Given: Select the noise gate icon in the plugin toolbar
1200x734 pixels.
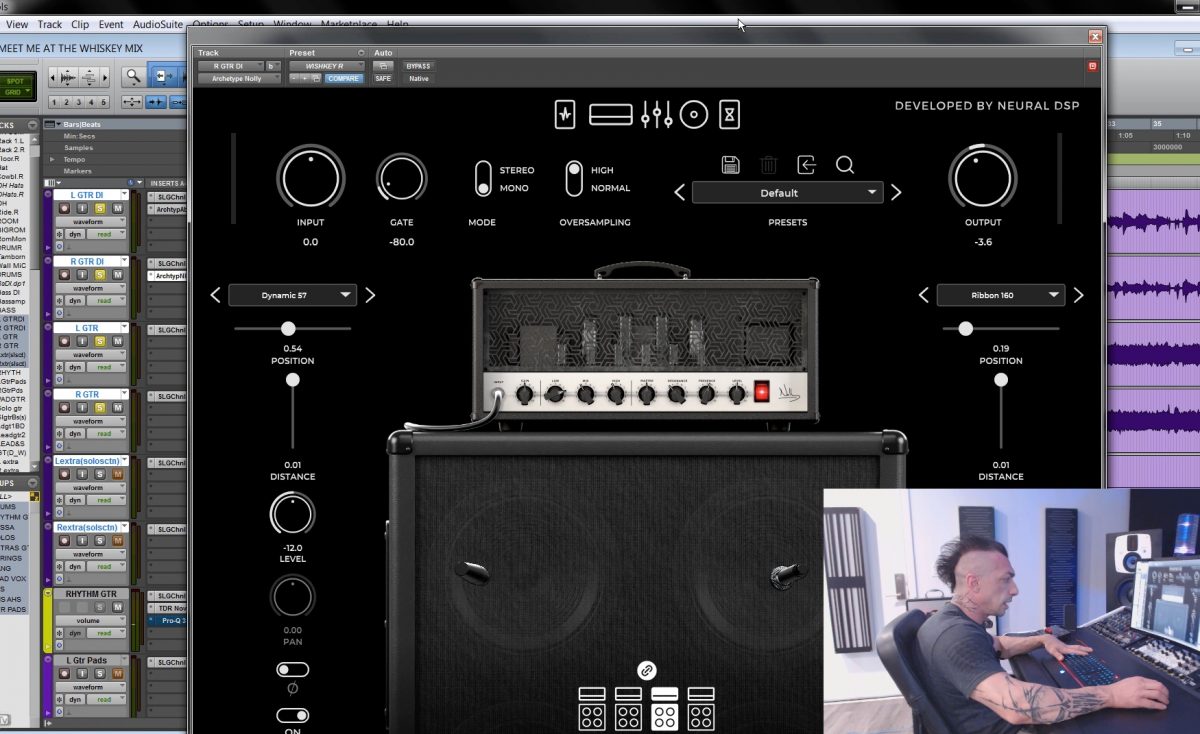Looking at the screenshot, I should point(564,114).
